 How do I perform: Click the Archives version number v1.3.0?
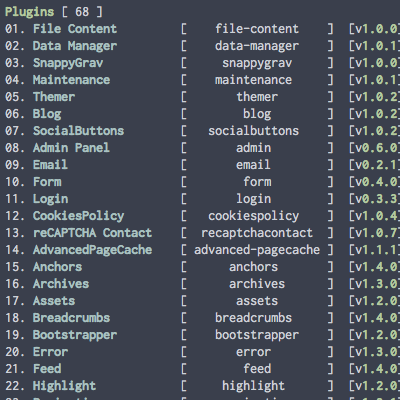pos(374,284)
